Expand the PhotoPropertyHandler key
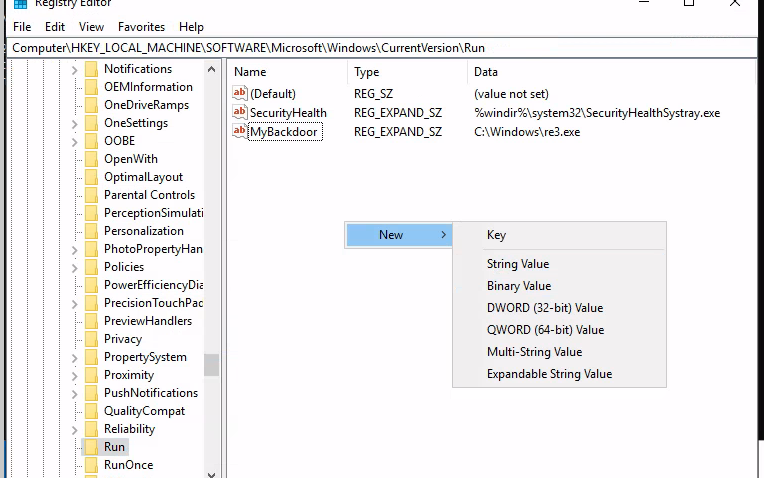Image resolution: width=764 pixels, height=478 pixels. pos(75,250)
